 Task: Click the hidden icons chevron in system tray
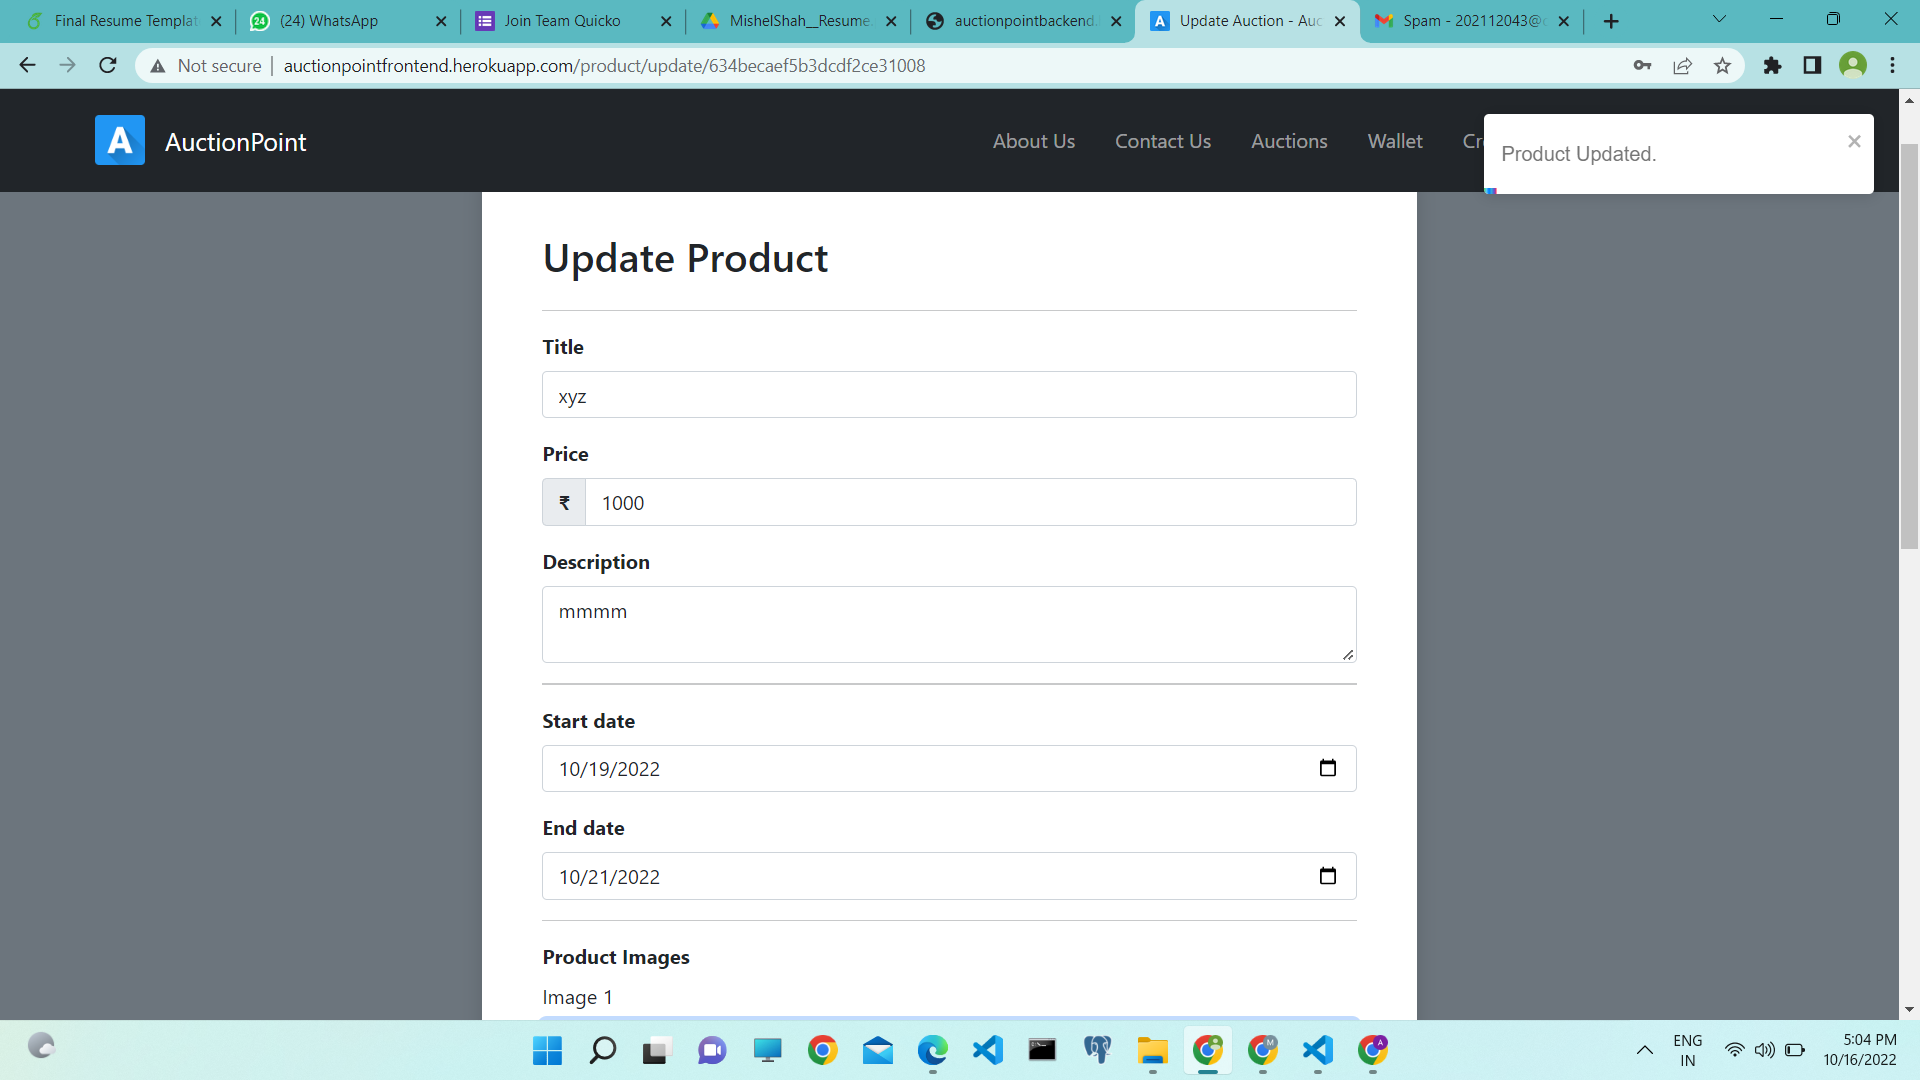coord(1644,1051)
